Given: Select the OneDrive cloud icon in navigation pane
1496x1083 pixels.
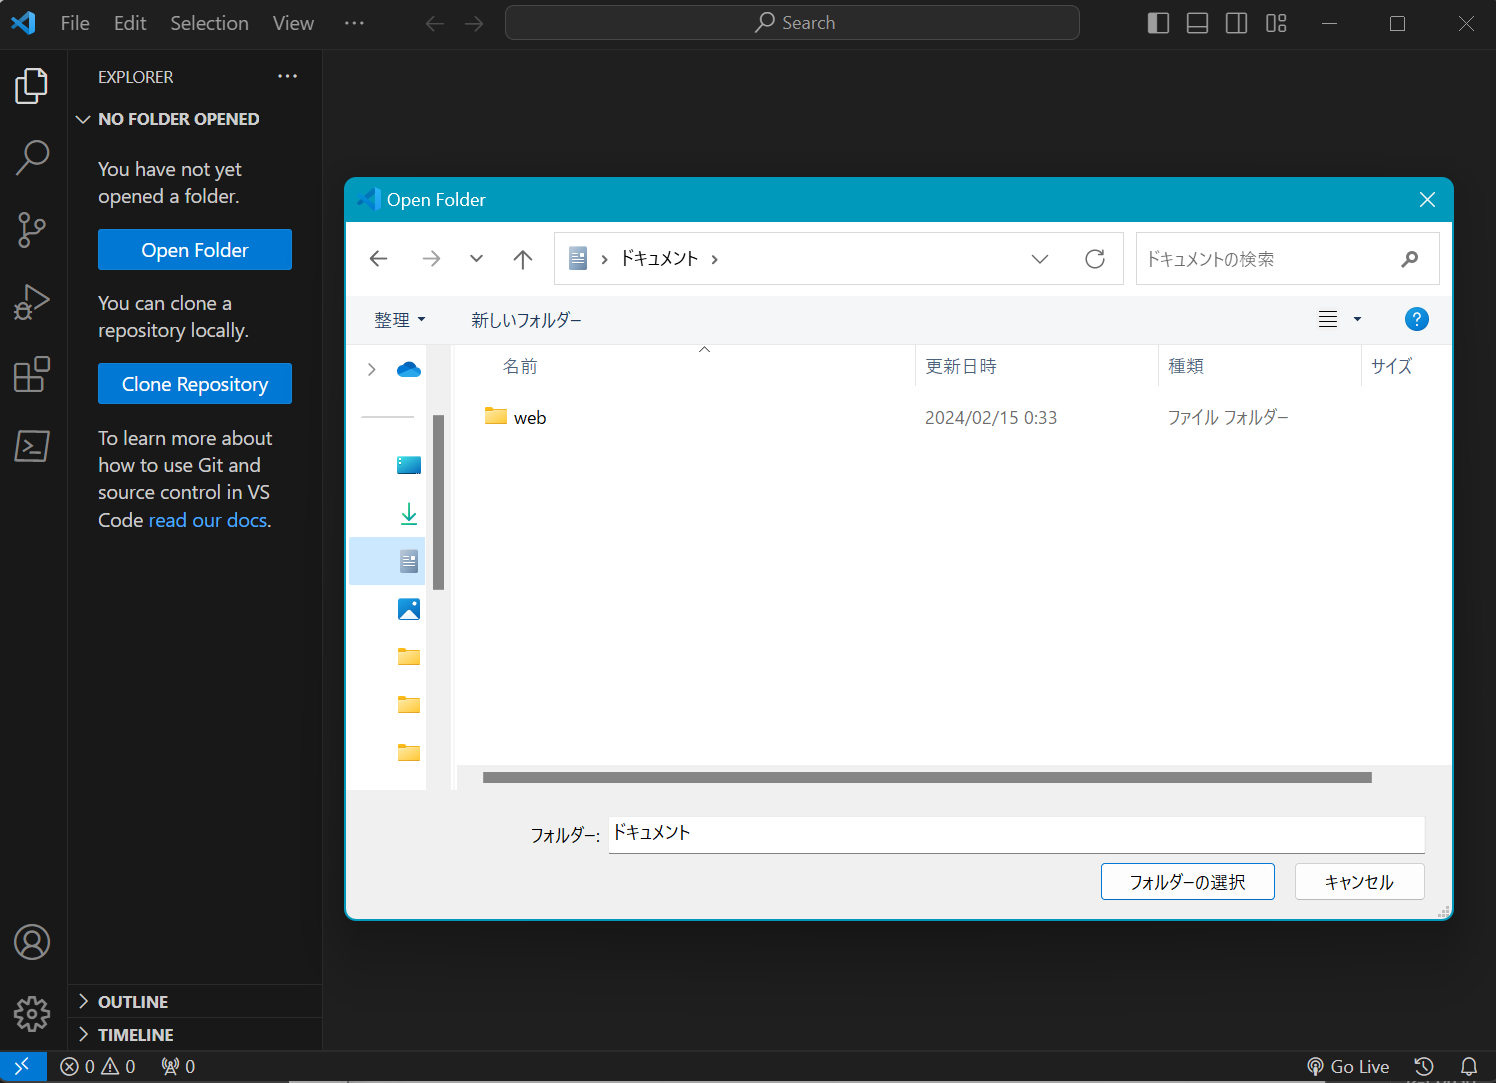Looking at the screenshot, I should point(408,370).
